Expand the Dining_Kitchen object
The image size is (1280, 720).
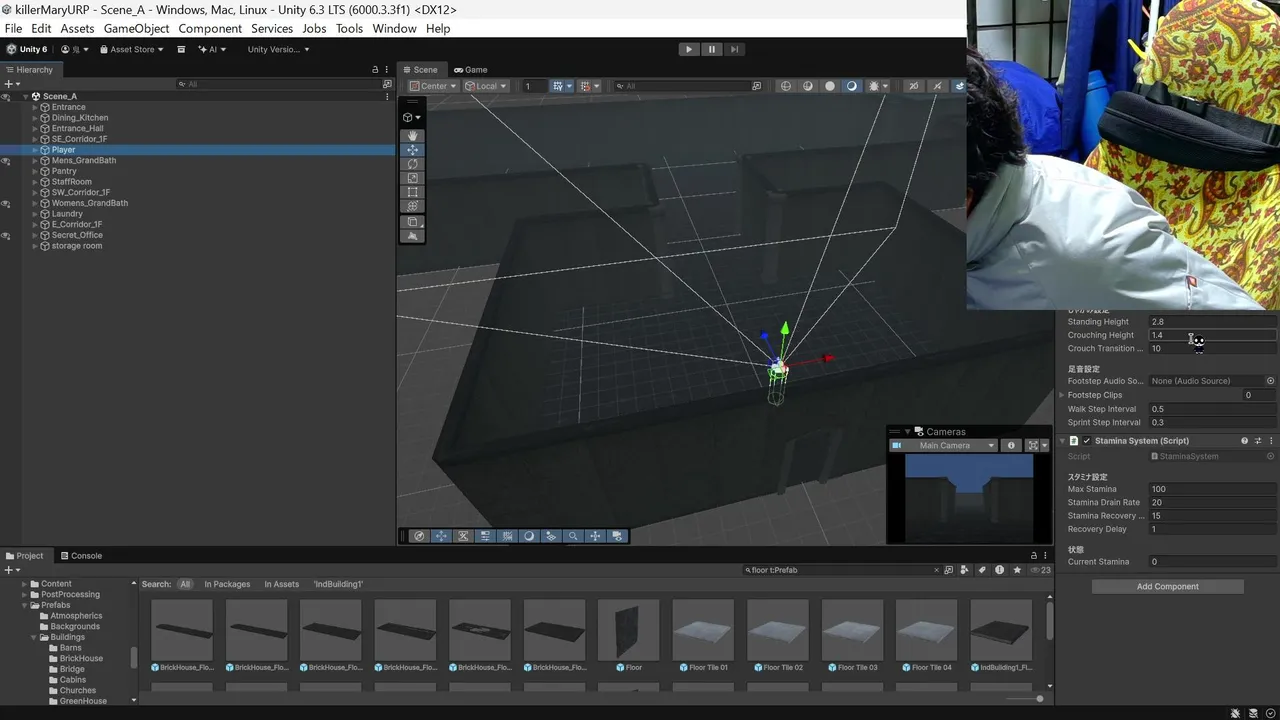coord(34,118)
